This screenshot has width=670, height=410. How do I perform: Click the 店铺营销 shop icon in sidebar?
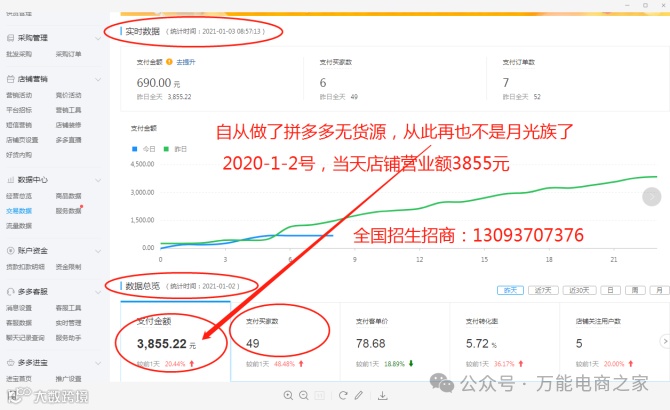coord(10,79)
